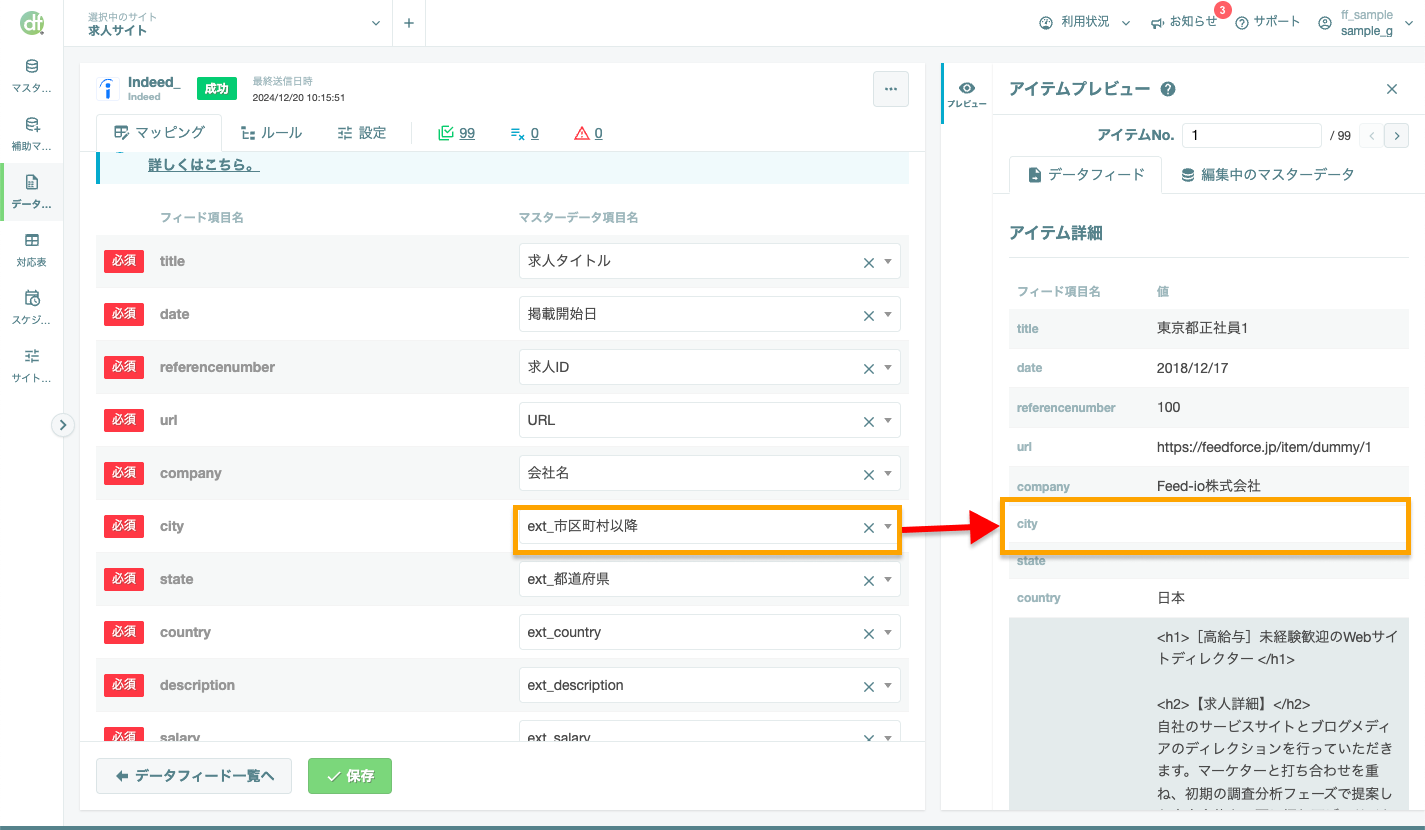Click the 99 valid items counter
This screenshot has height=830, width=1425.
457,133
